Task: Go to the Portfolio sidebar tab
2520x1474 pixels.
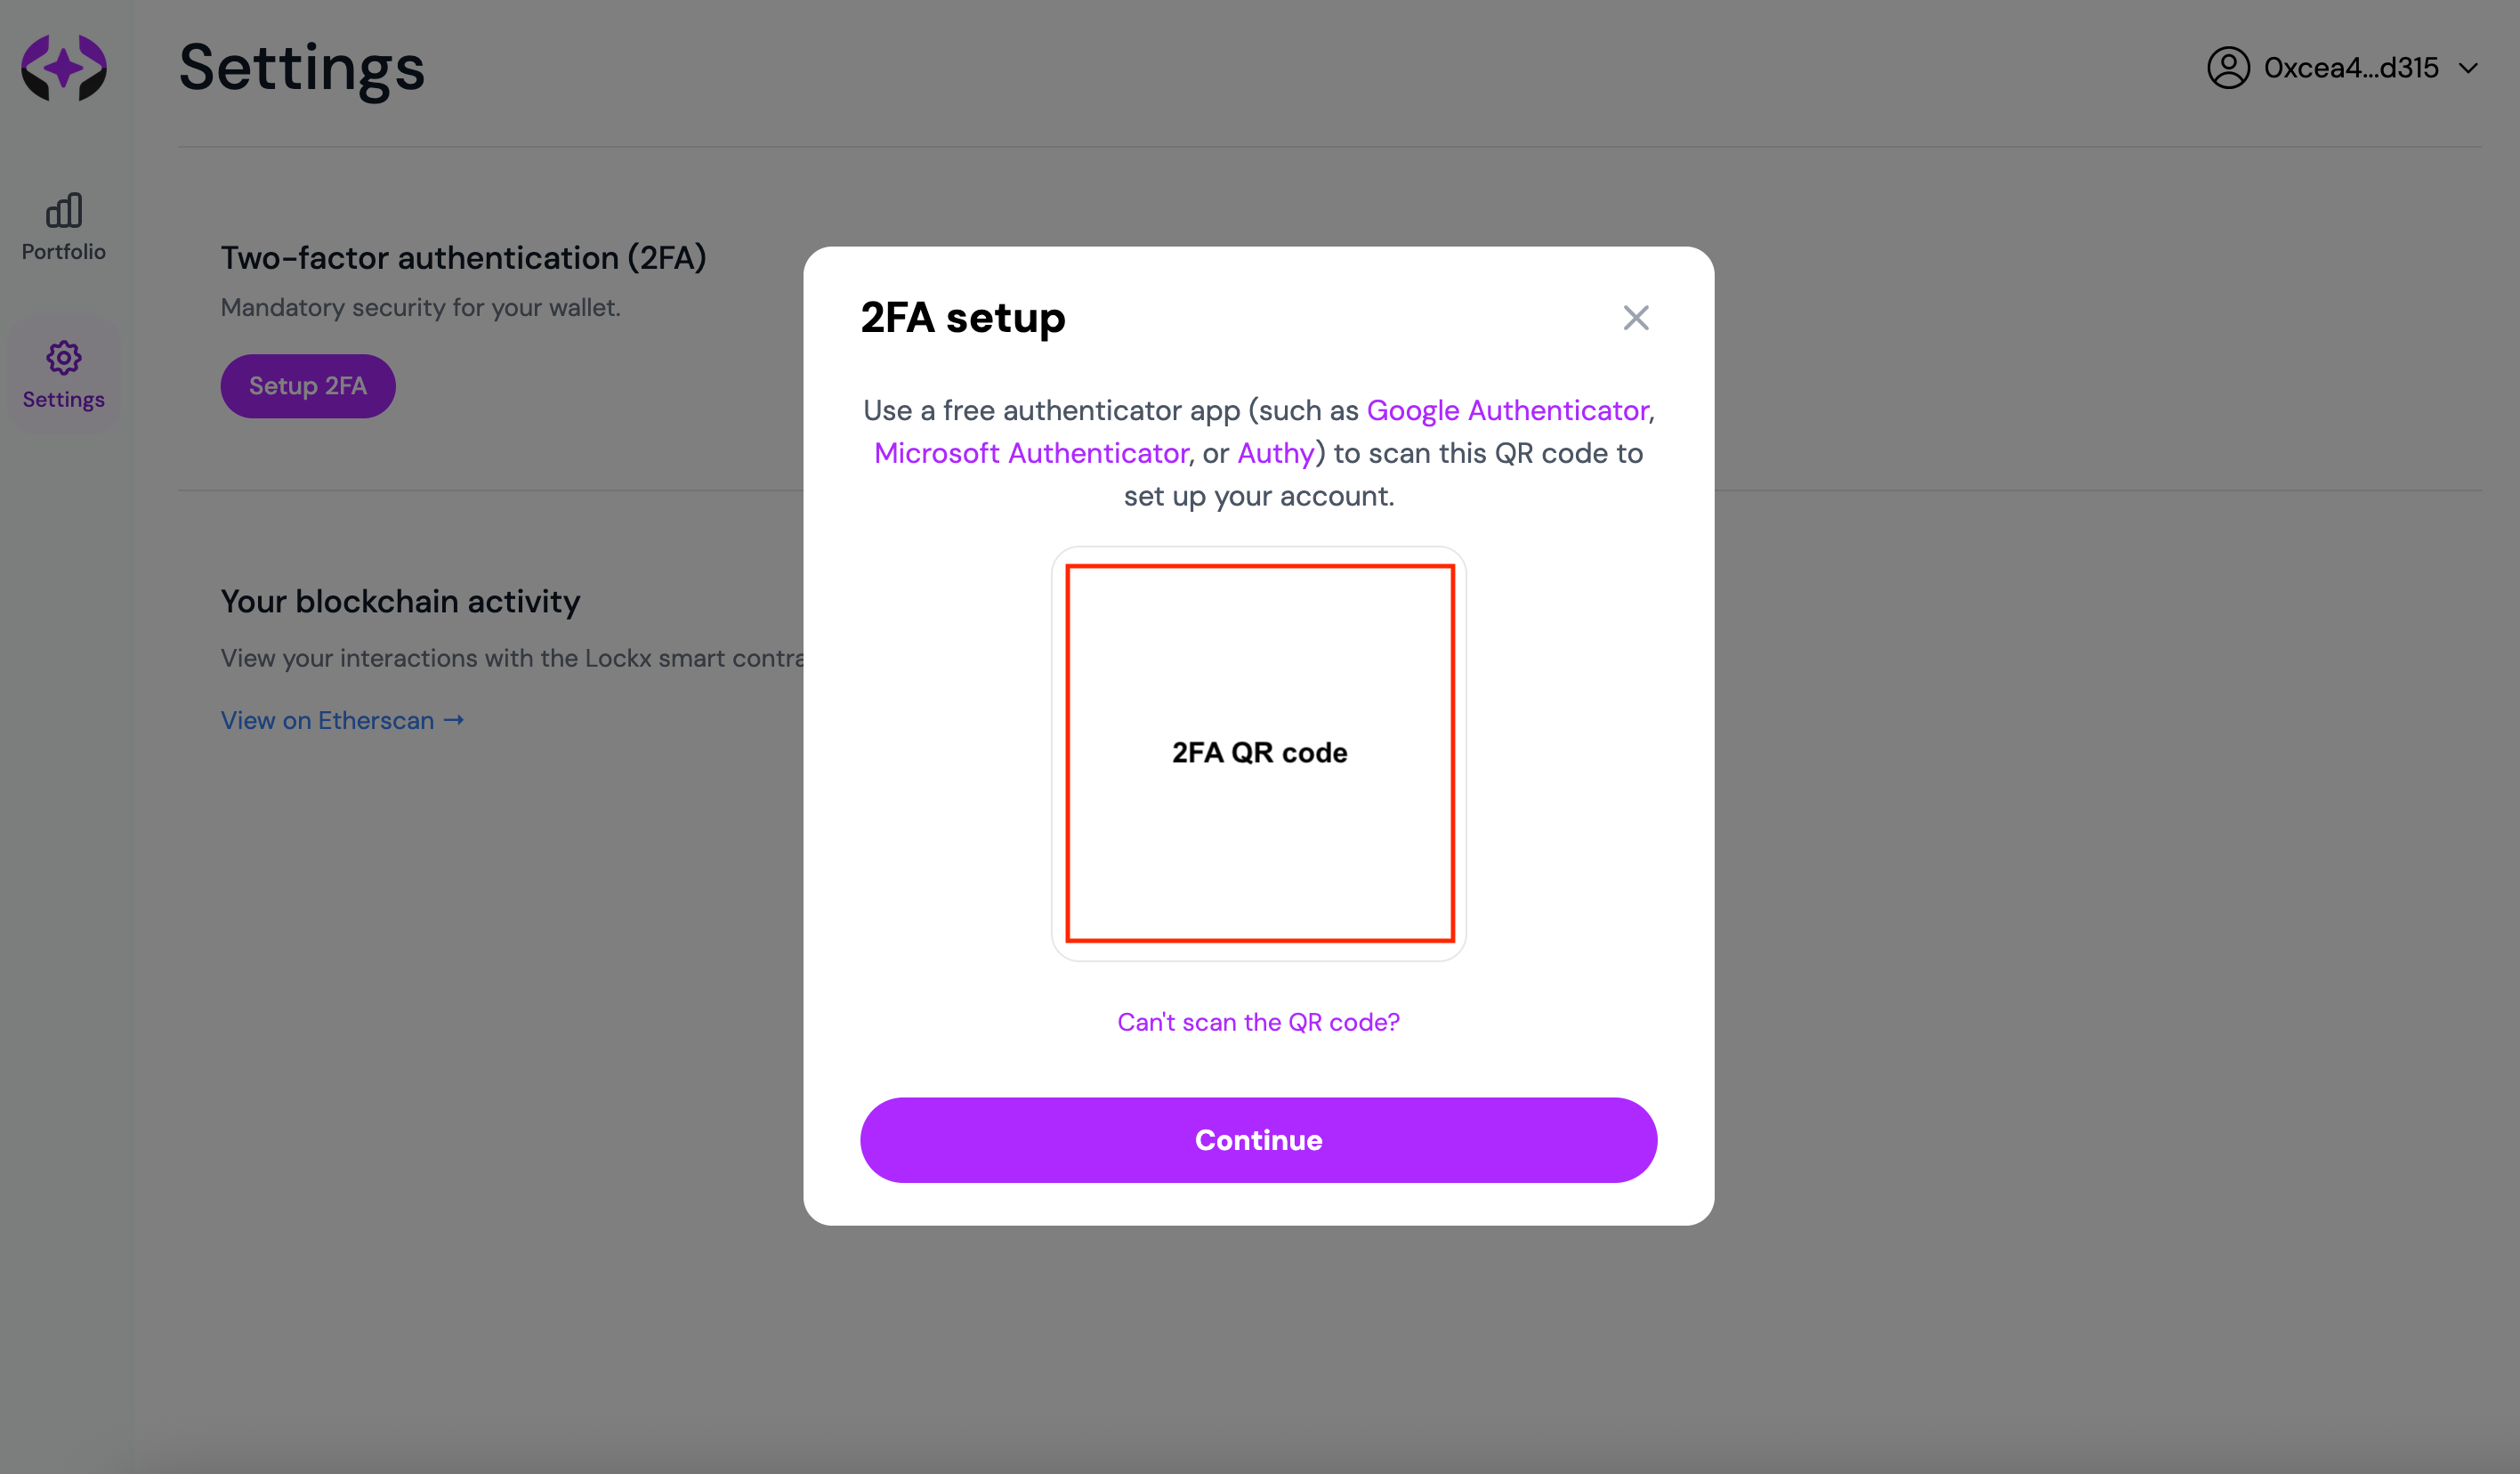Action: point(64,228)
